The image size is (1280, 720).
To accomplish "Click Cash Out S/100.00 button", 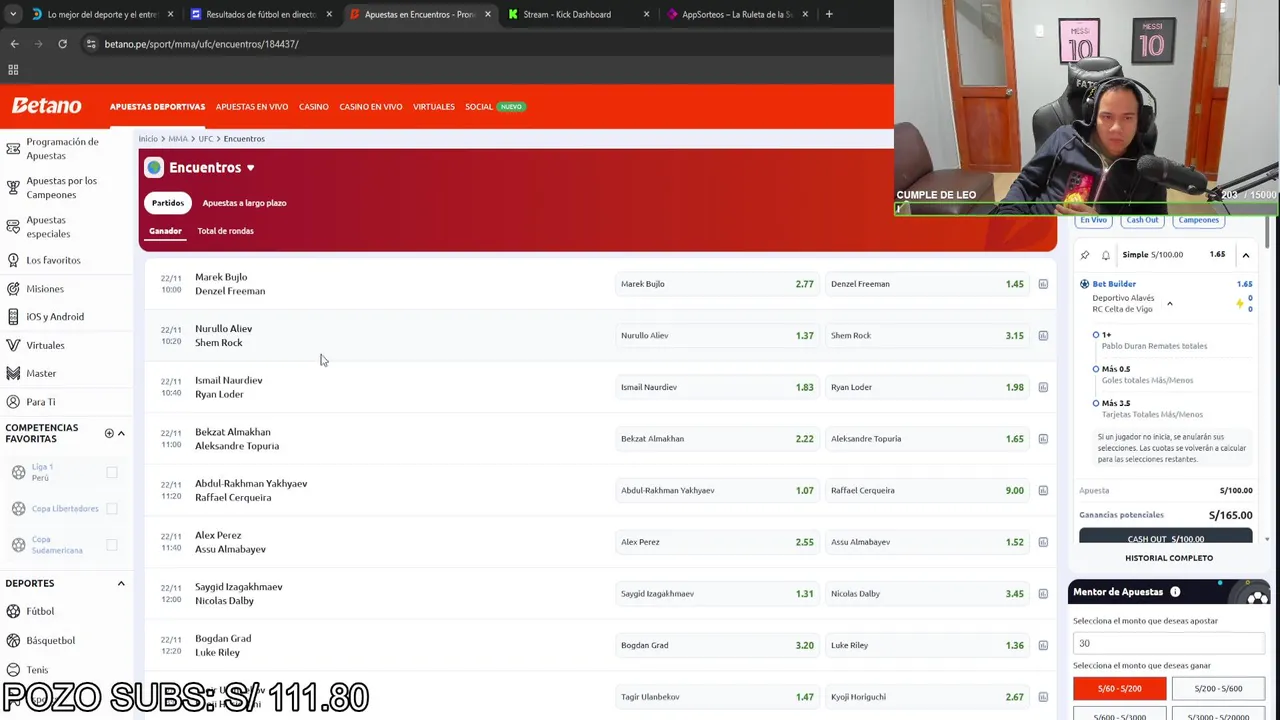I will 1165,538.
